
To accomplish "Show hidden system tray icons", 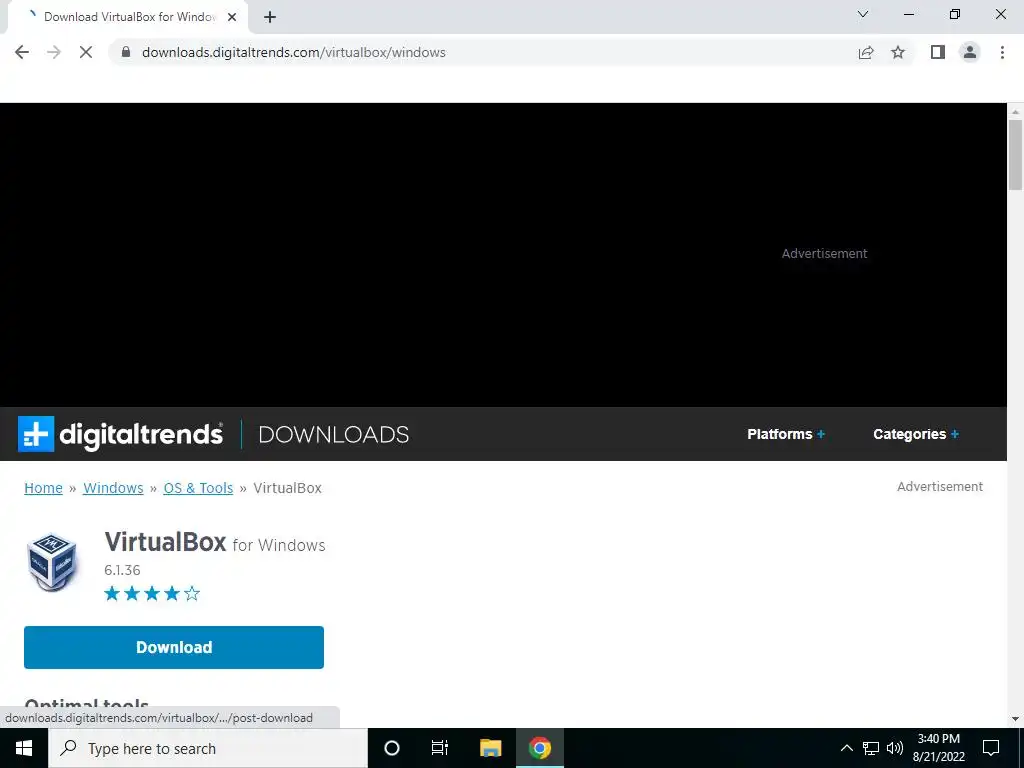I will pyautogui.click(x=846, y=748).
